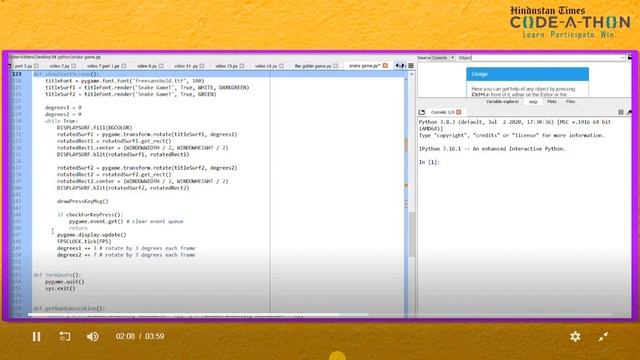Click the console eraser icon
This screenshot has width=640, height=360.
point(629,112)
